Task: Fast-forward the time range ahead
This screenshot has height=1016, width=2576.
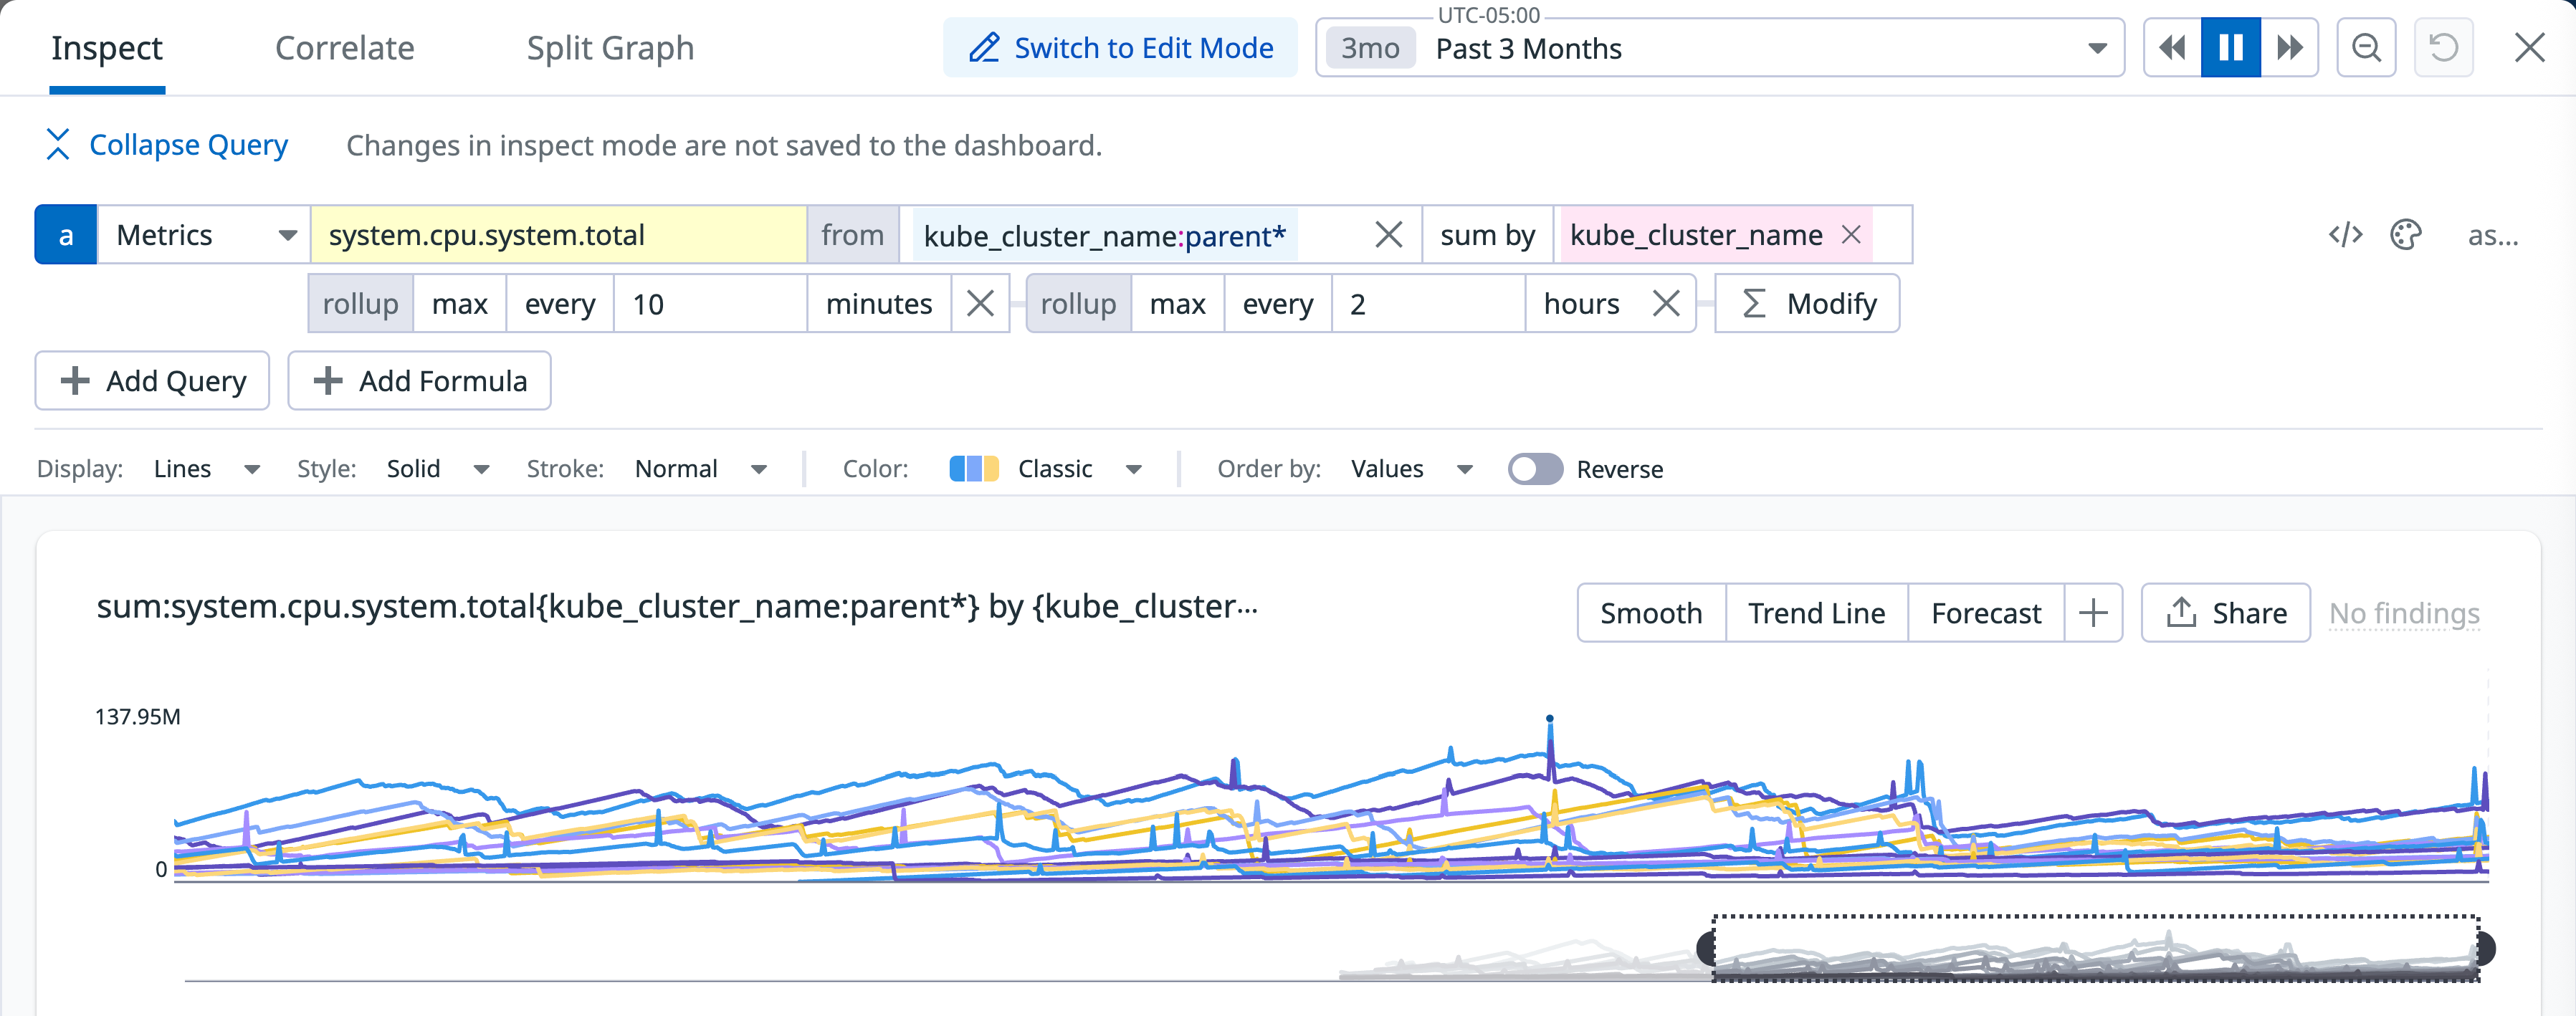Action: coord(2289,47)
